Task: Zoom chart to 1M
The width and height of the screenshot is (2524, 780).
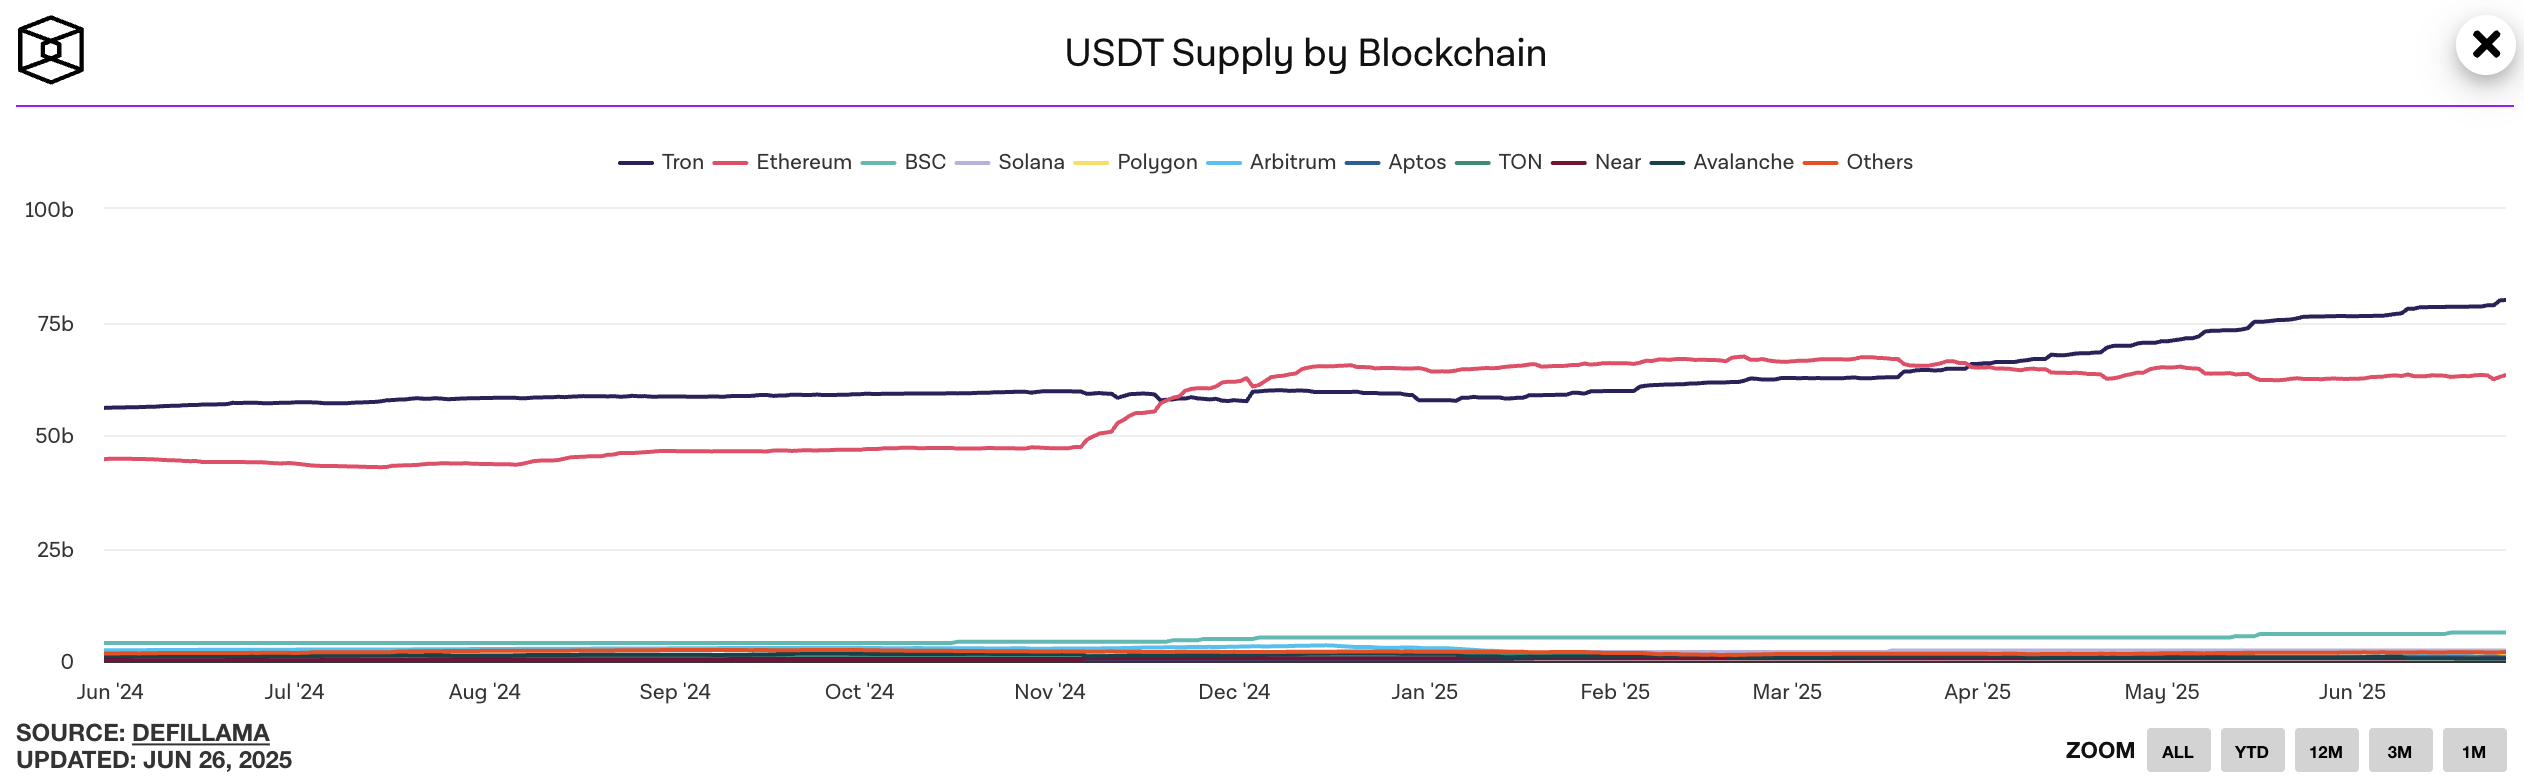Action: pos(2474,751)
